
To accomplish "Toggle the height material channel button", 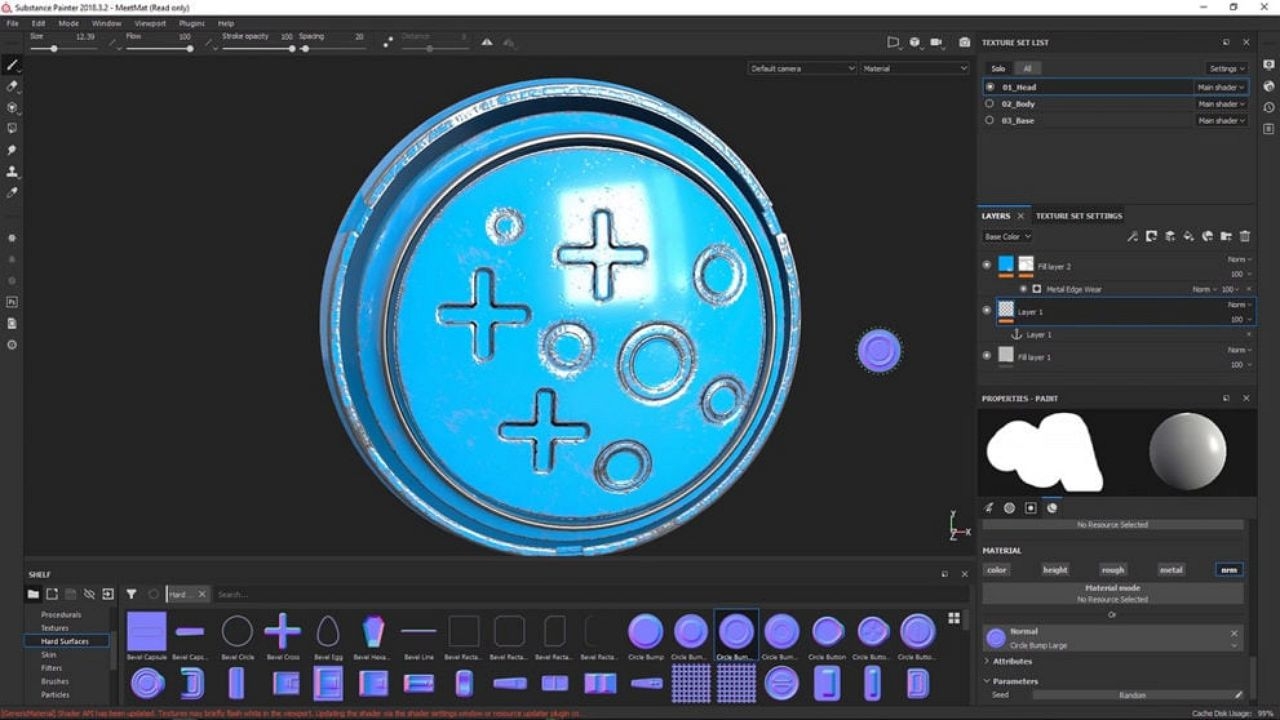I will 1055,570.
